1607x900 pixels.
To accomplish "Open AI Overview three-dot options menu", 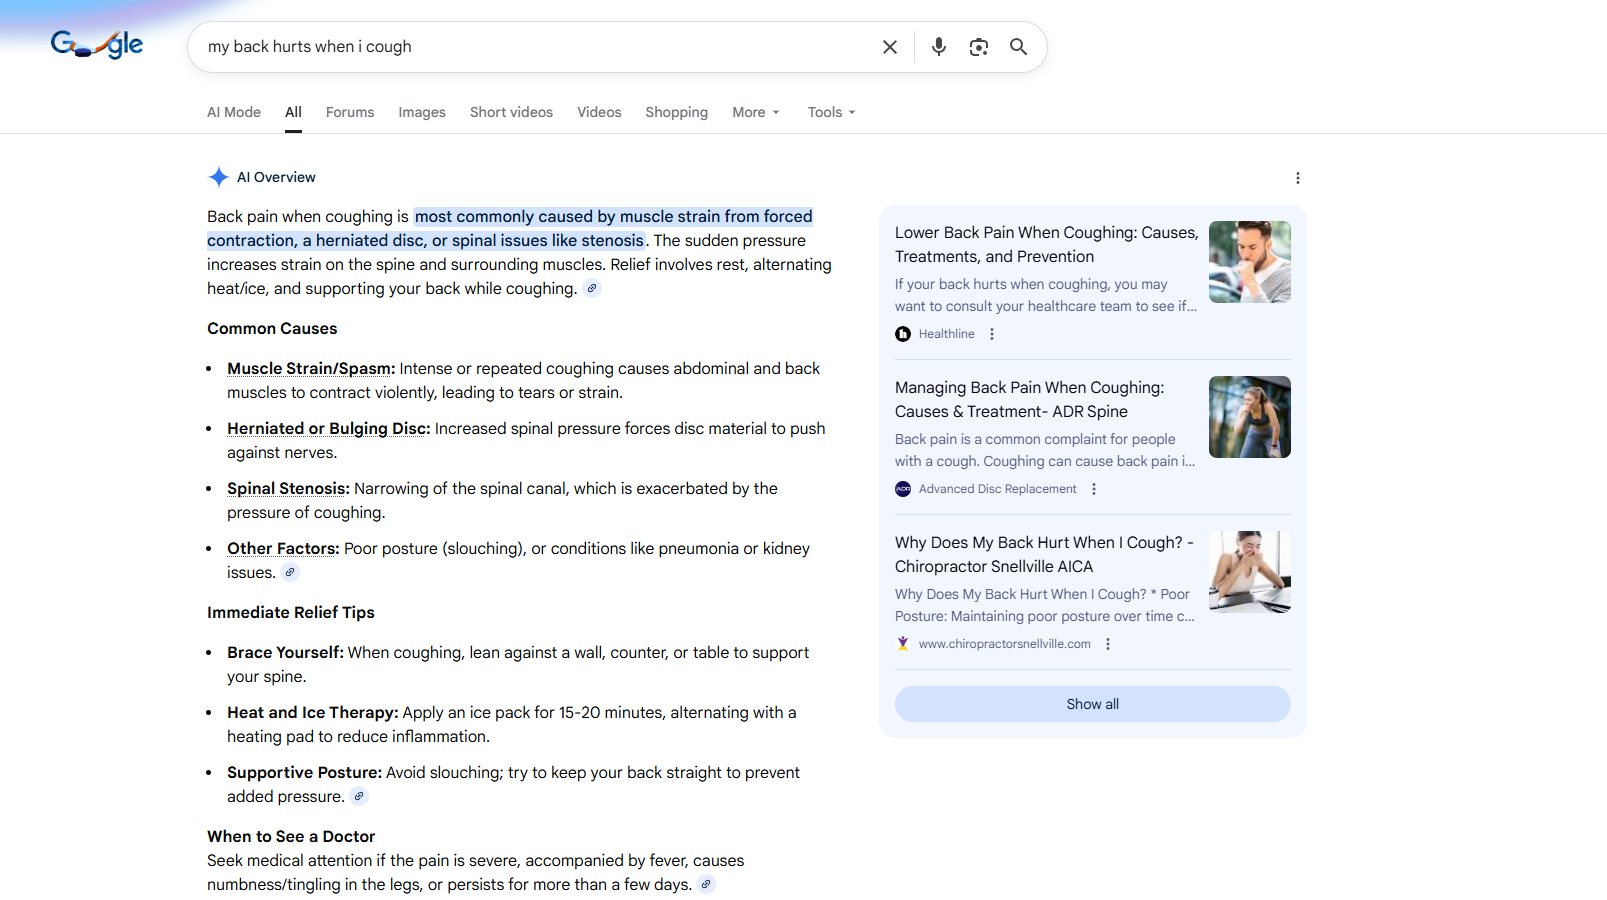I will (x=1297, y=178).
